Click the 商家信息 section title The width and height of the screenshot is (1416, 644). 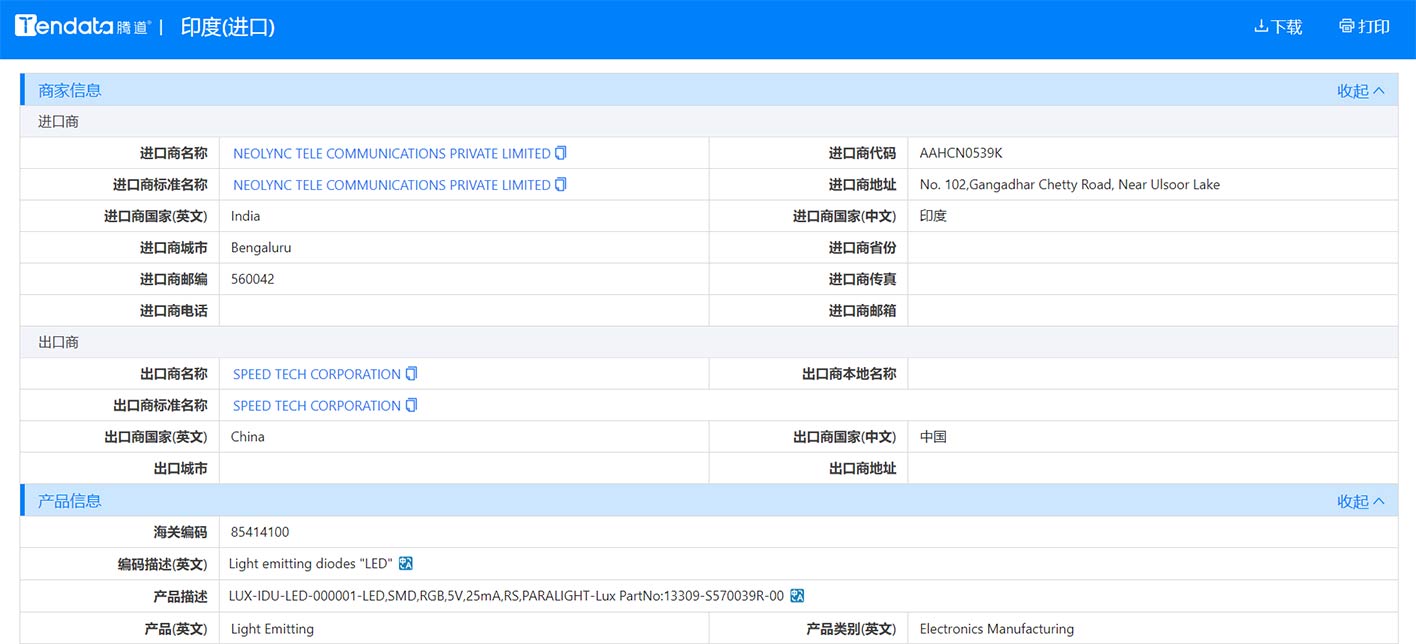pyautogui.click(x=70, y=90)
